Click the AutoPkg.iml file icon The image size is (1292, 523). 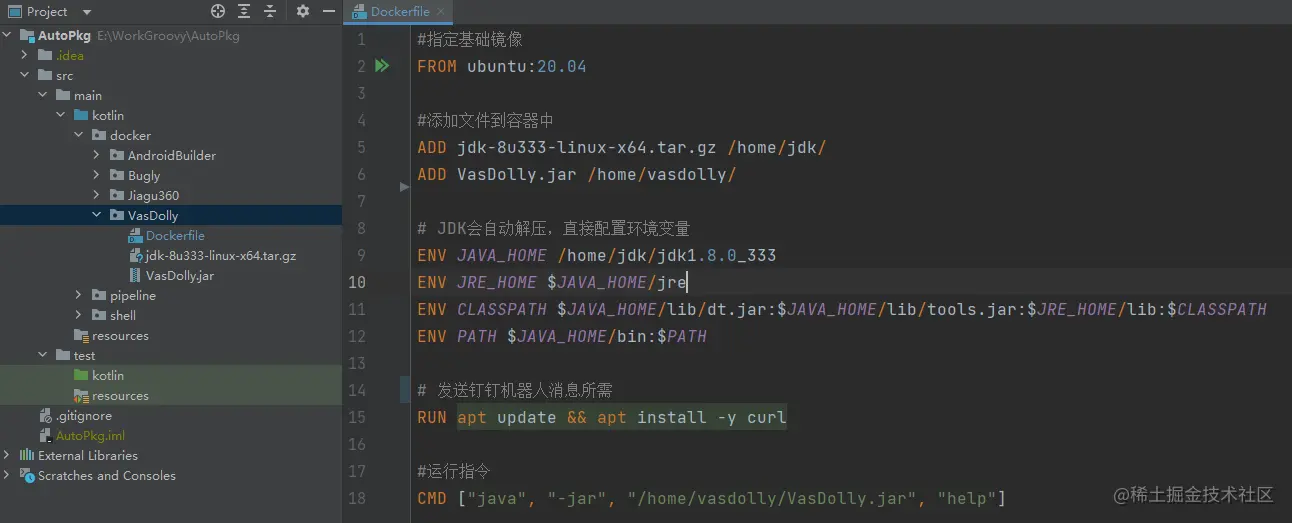tap(45, 436)
